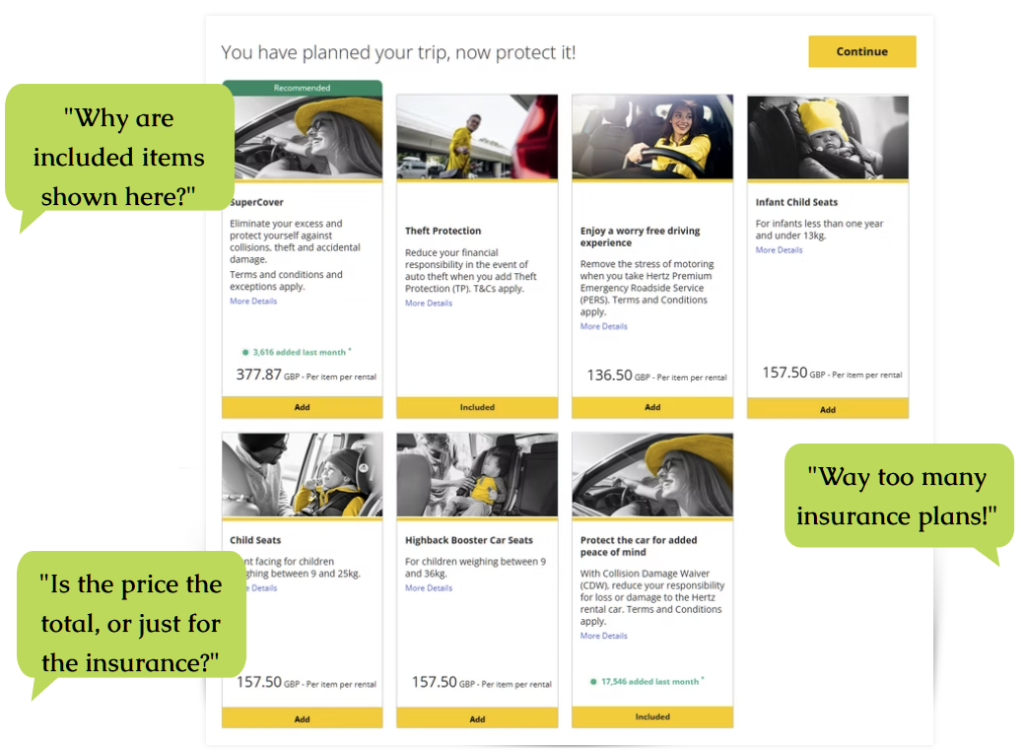
Task: Open More Details for Highback Booster Seats
Action: pos(428,588)
